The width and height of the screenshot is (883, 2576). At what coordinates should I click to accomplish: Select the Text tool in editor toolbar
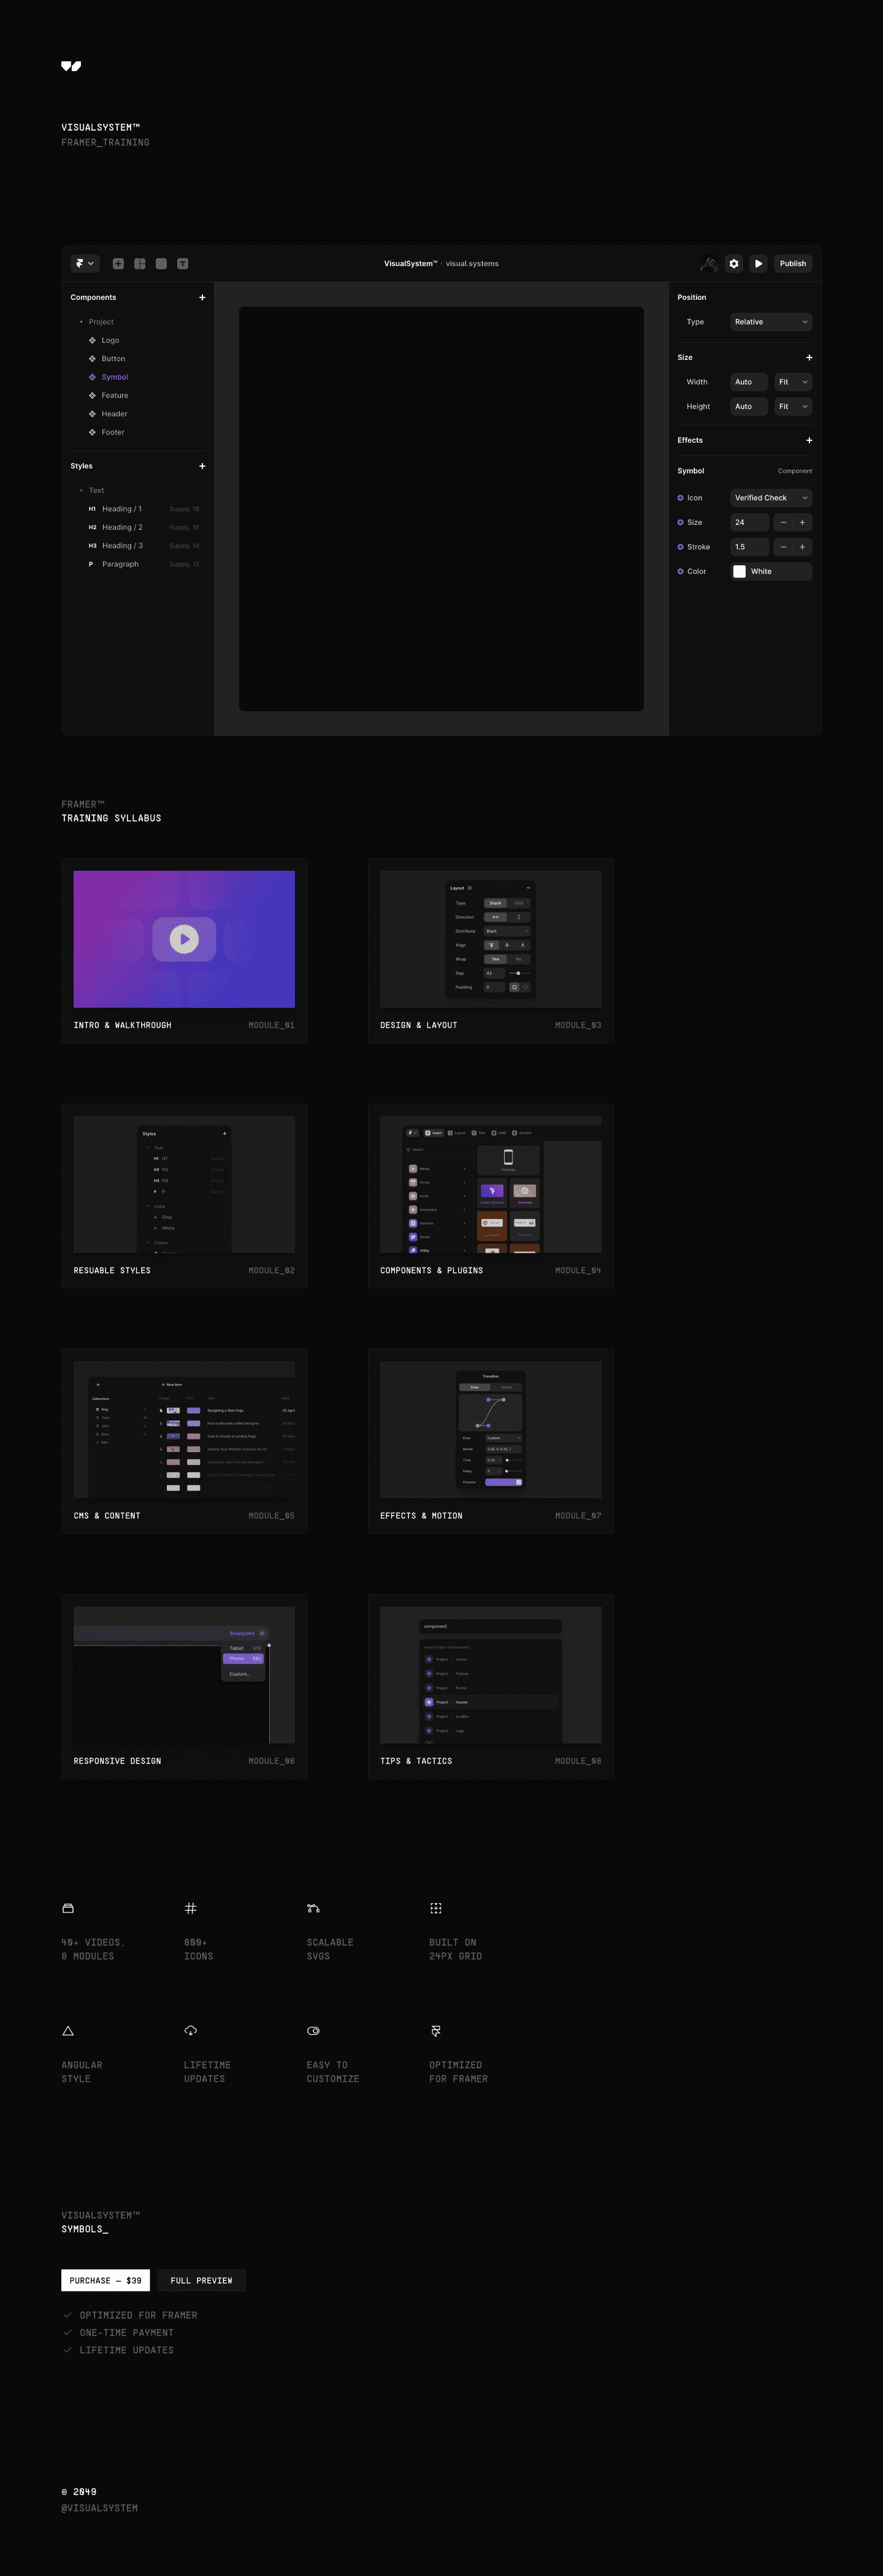183,264
